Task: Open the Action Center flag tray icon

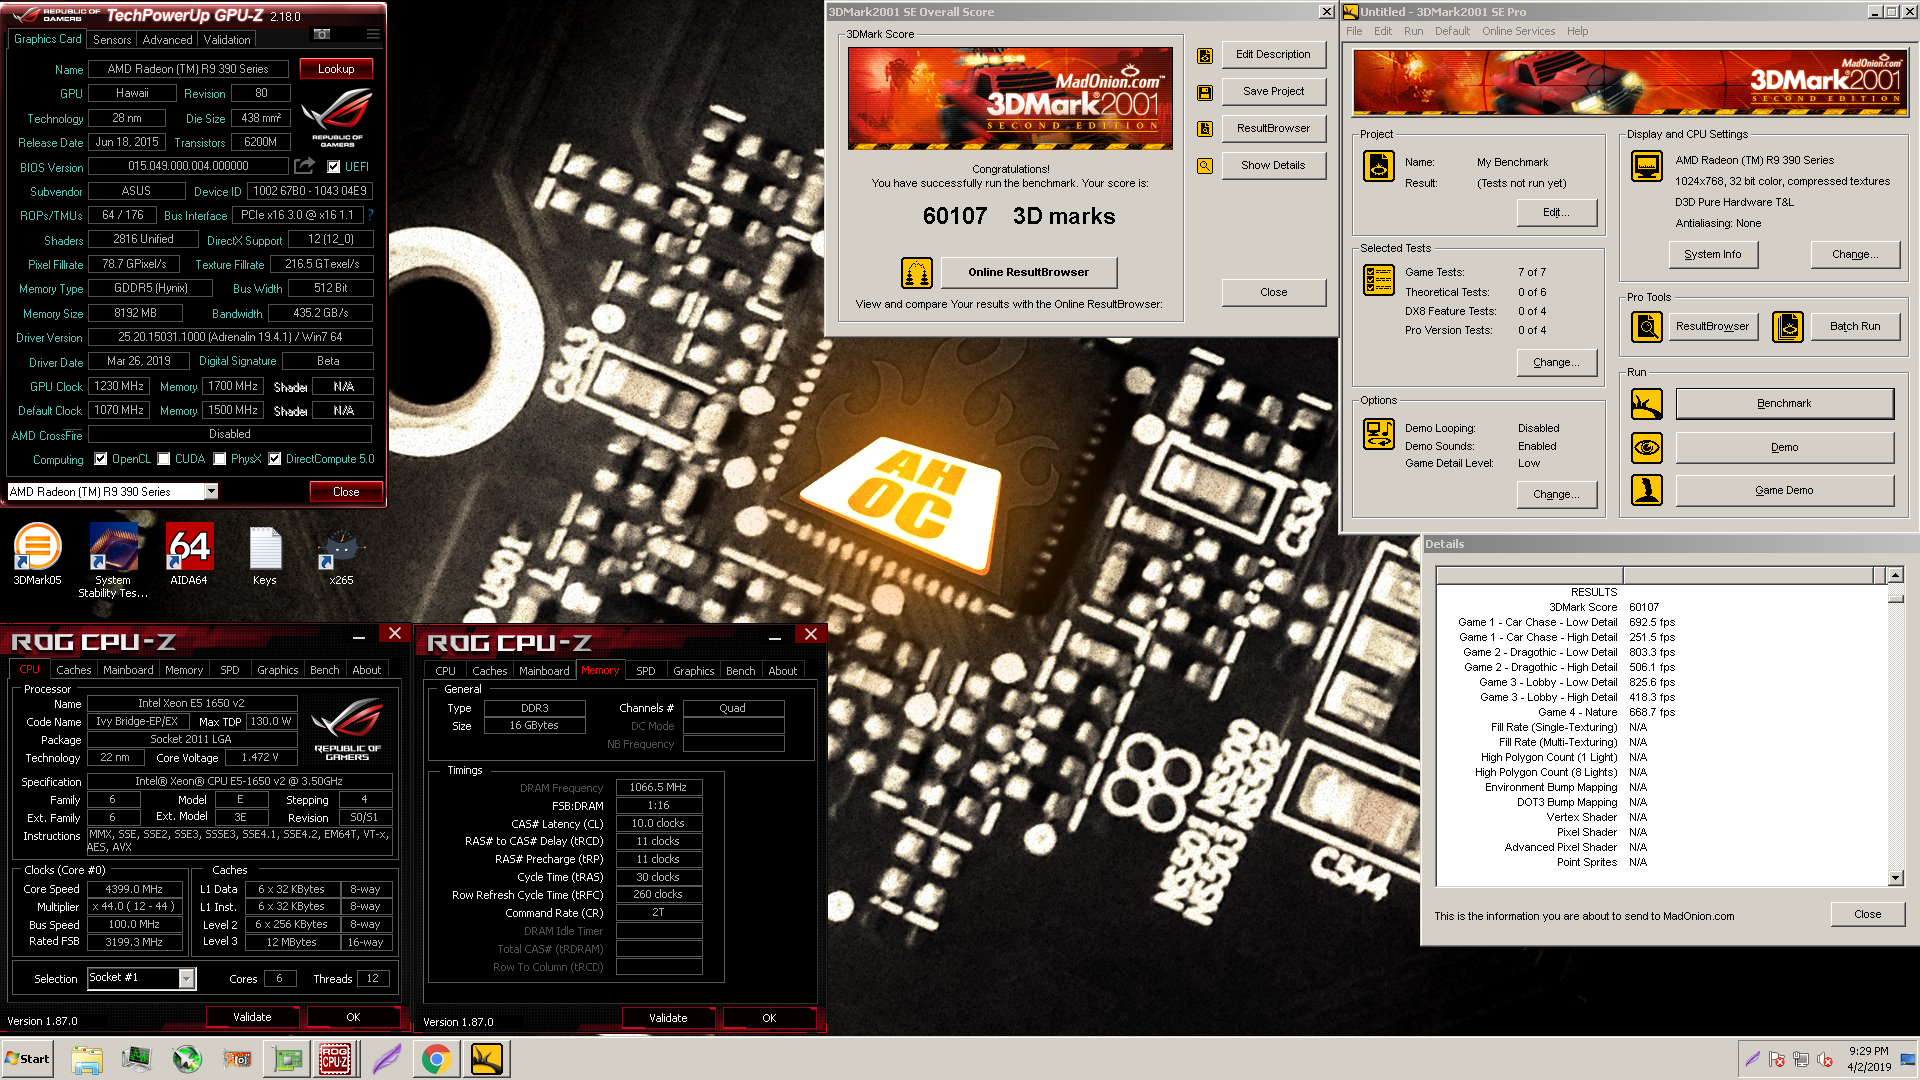Action: click(x=1777, y=1059)
